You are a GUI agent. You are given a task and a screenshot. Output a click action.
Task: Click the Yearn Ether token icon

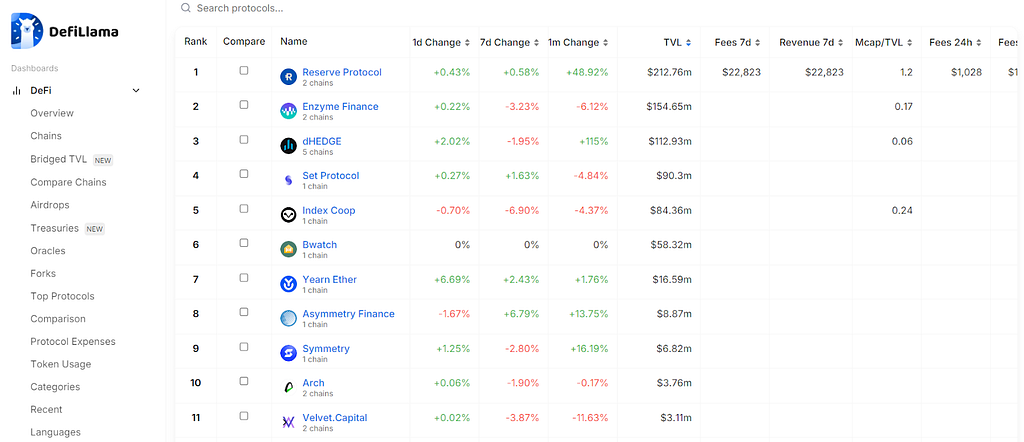tap(288, 284)
